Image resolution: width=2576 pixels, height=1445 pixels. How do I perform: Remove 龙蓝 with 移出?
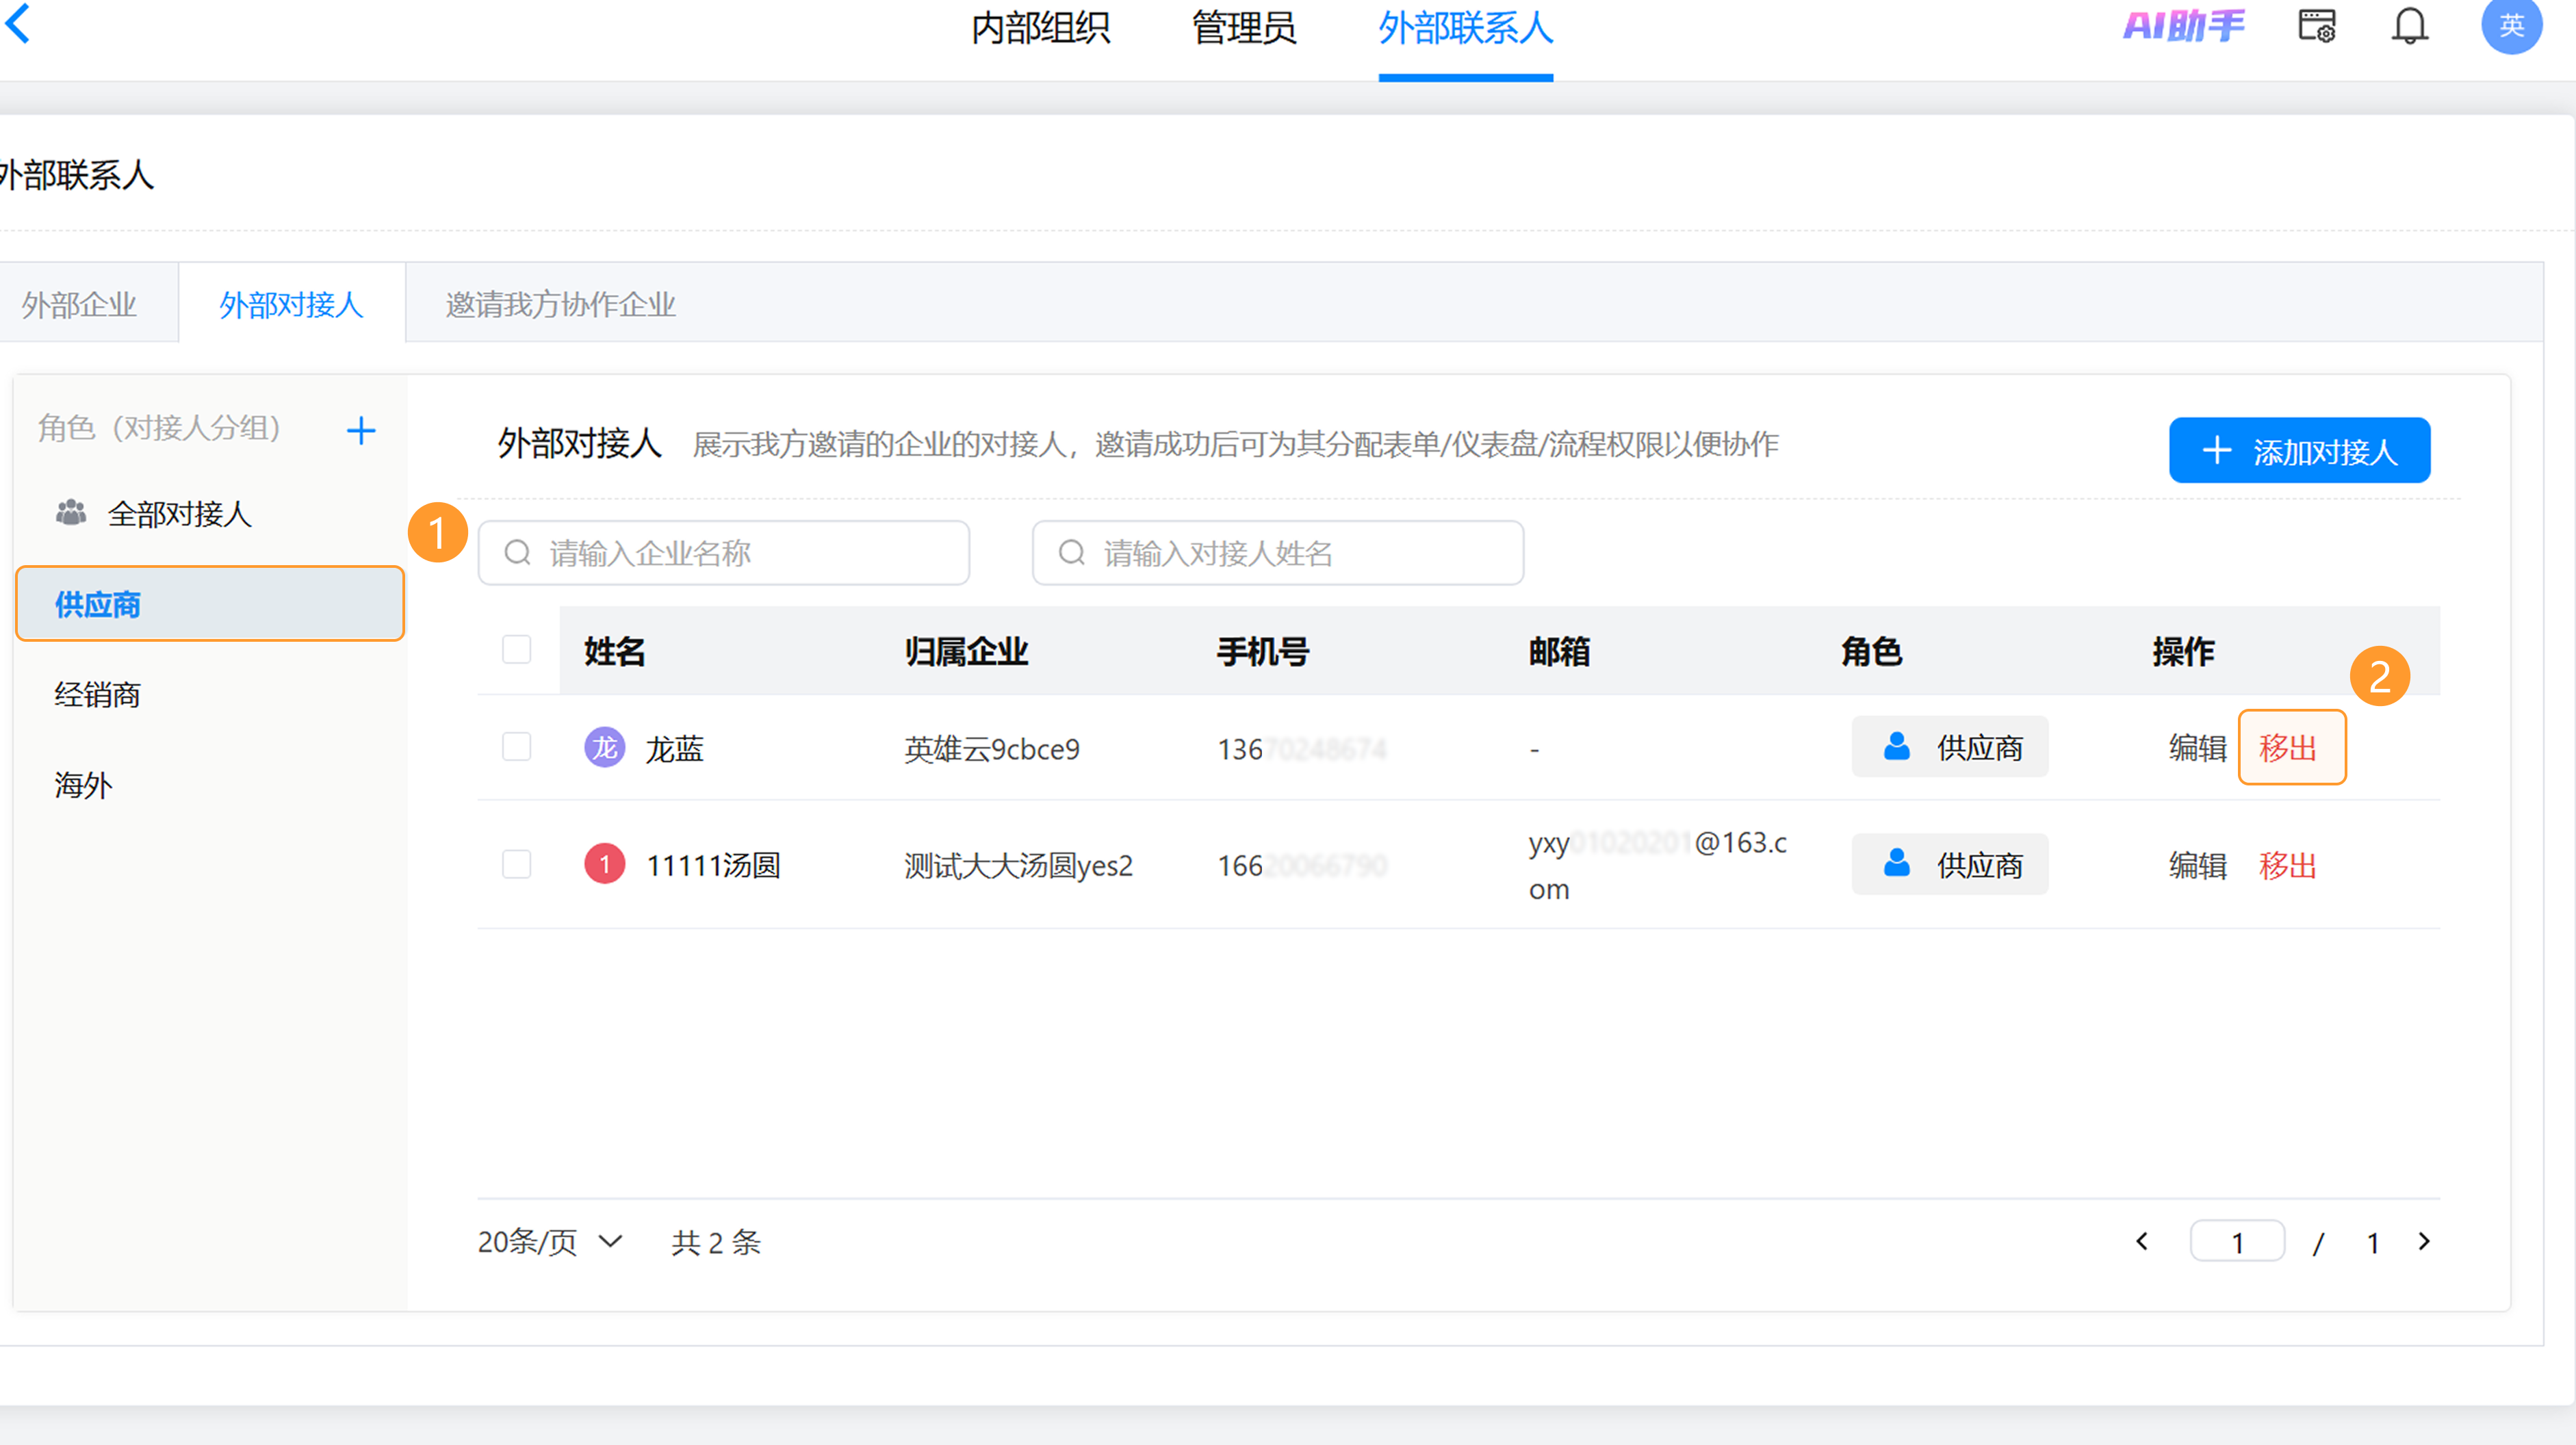[x=2287, y=748]
